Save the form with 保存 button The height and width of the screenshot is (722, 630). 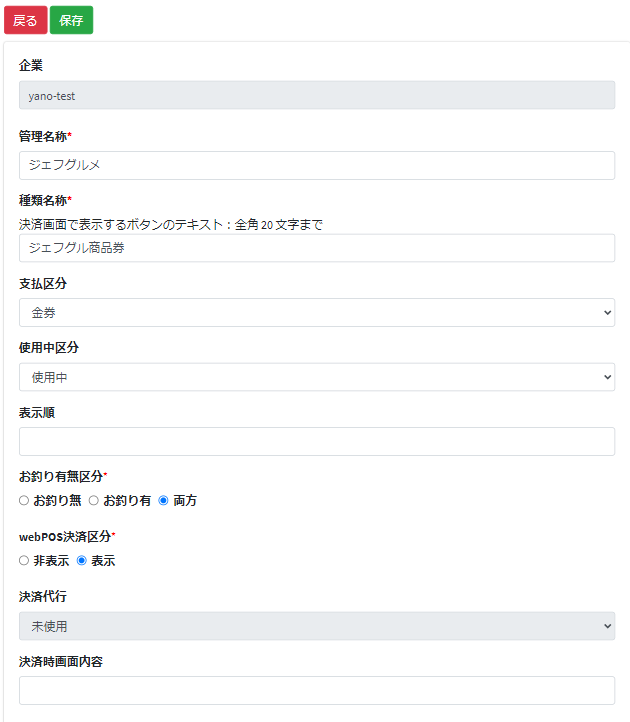71,20
